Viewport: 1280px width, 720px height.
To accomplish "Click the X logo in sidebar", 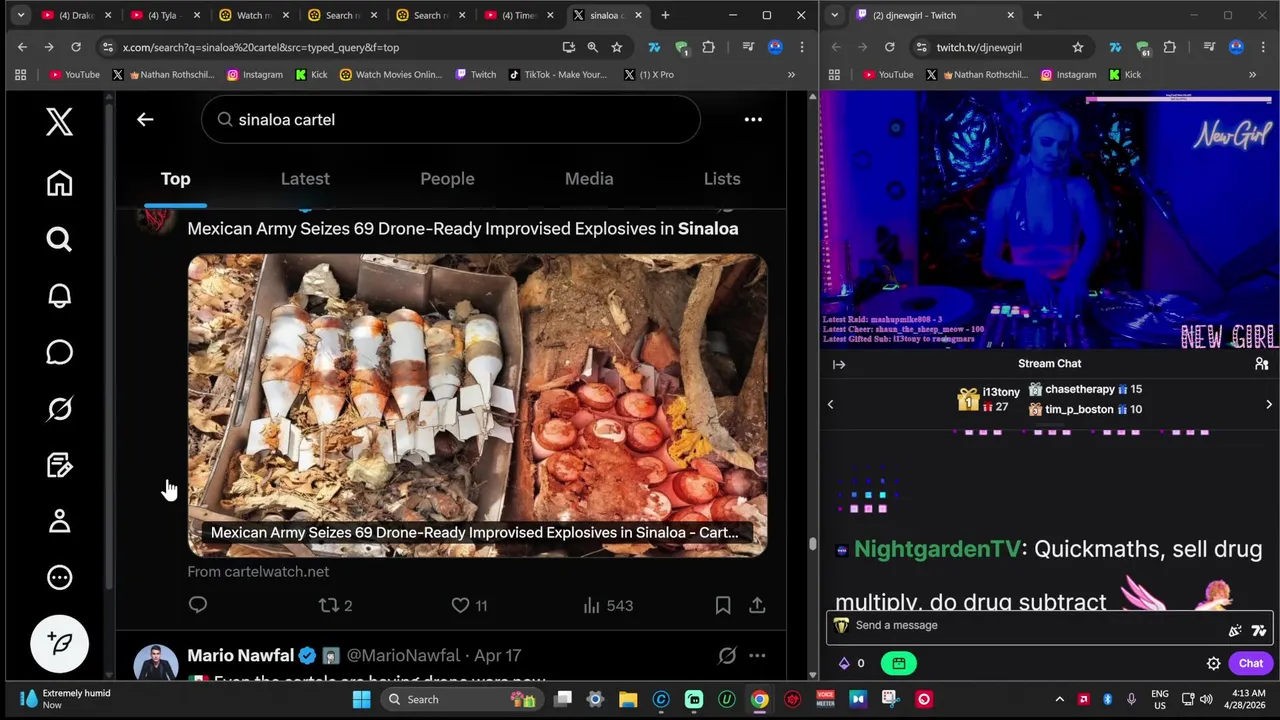I will [x=59, y=121].
